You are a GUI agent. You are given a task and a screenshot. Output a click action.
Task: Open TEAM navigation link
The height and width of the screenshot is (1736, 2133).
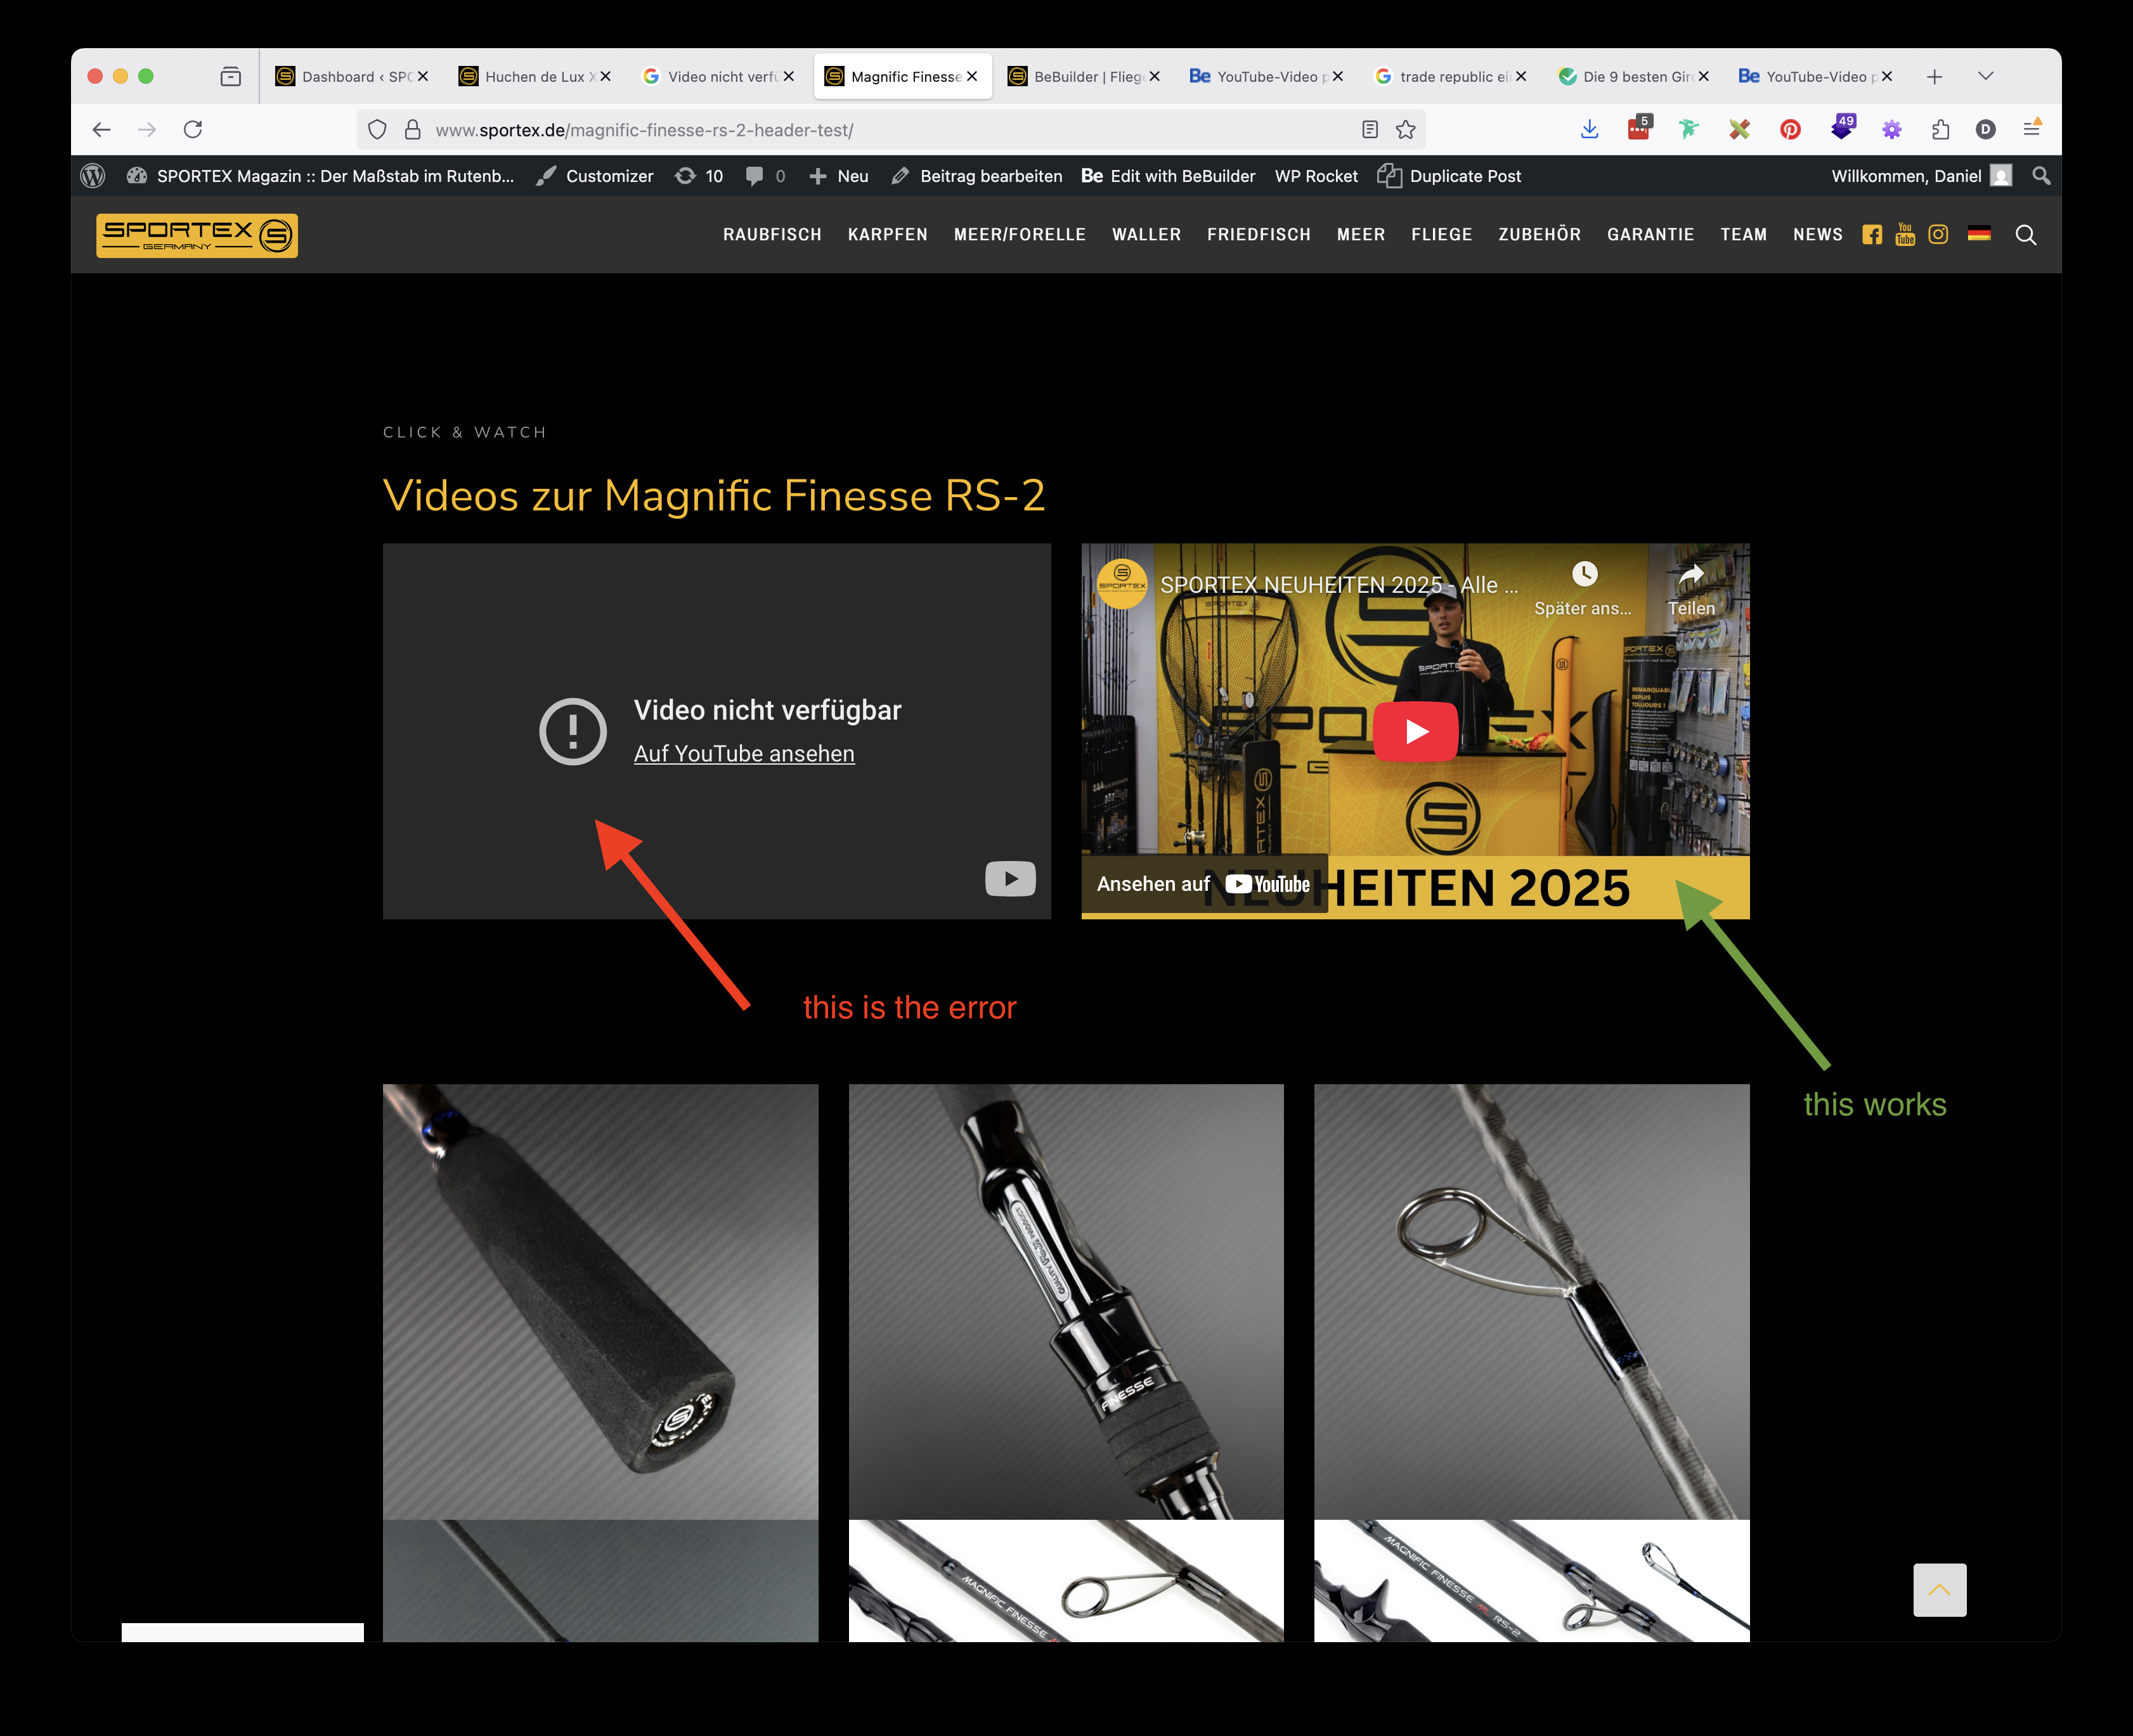(1744, 235)
